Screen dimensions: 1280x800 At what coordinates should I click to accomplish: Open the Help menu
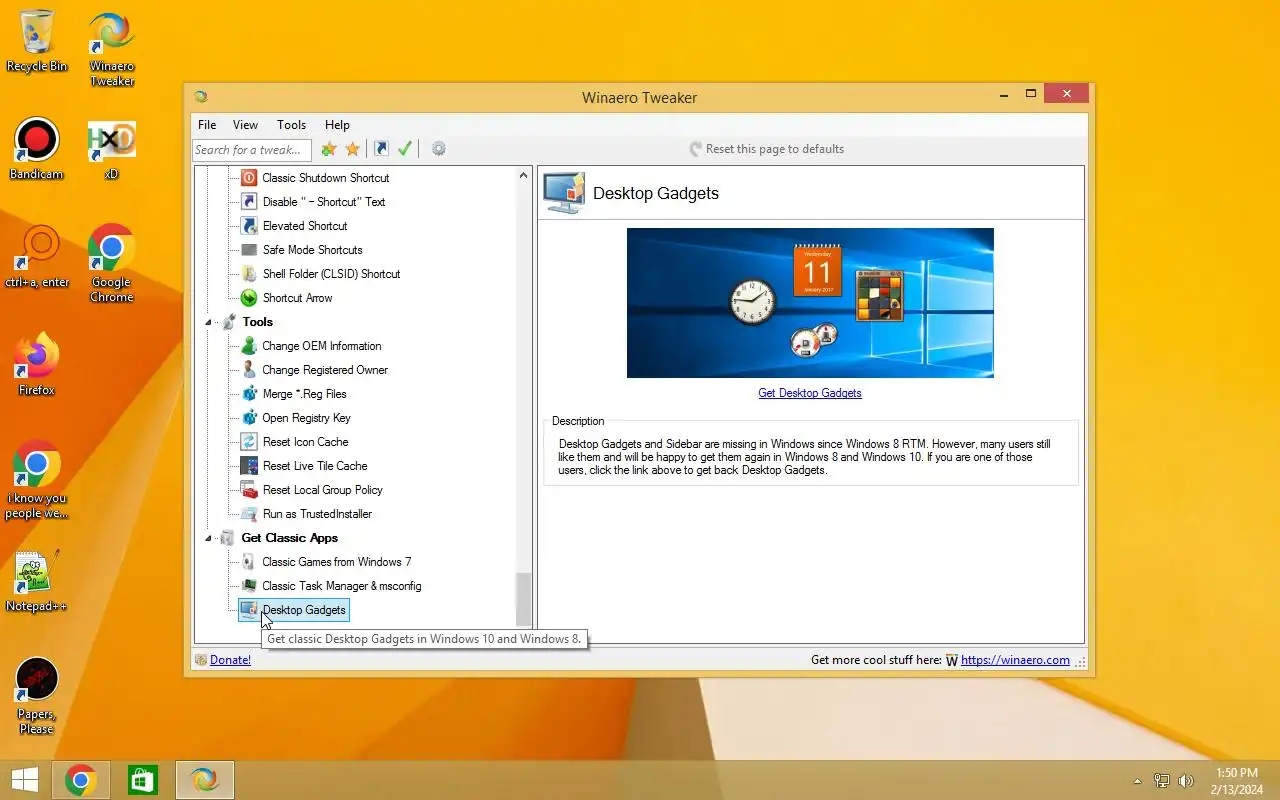point(337,125)
